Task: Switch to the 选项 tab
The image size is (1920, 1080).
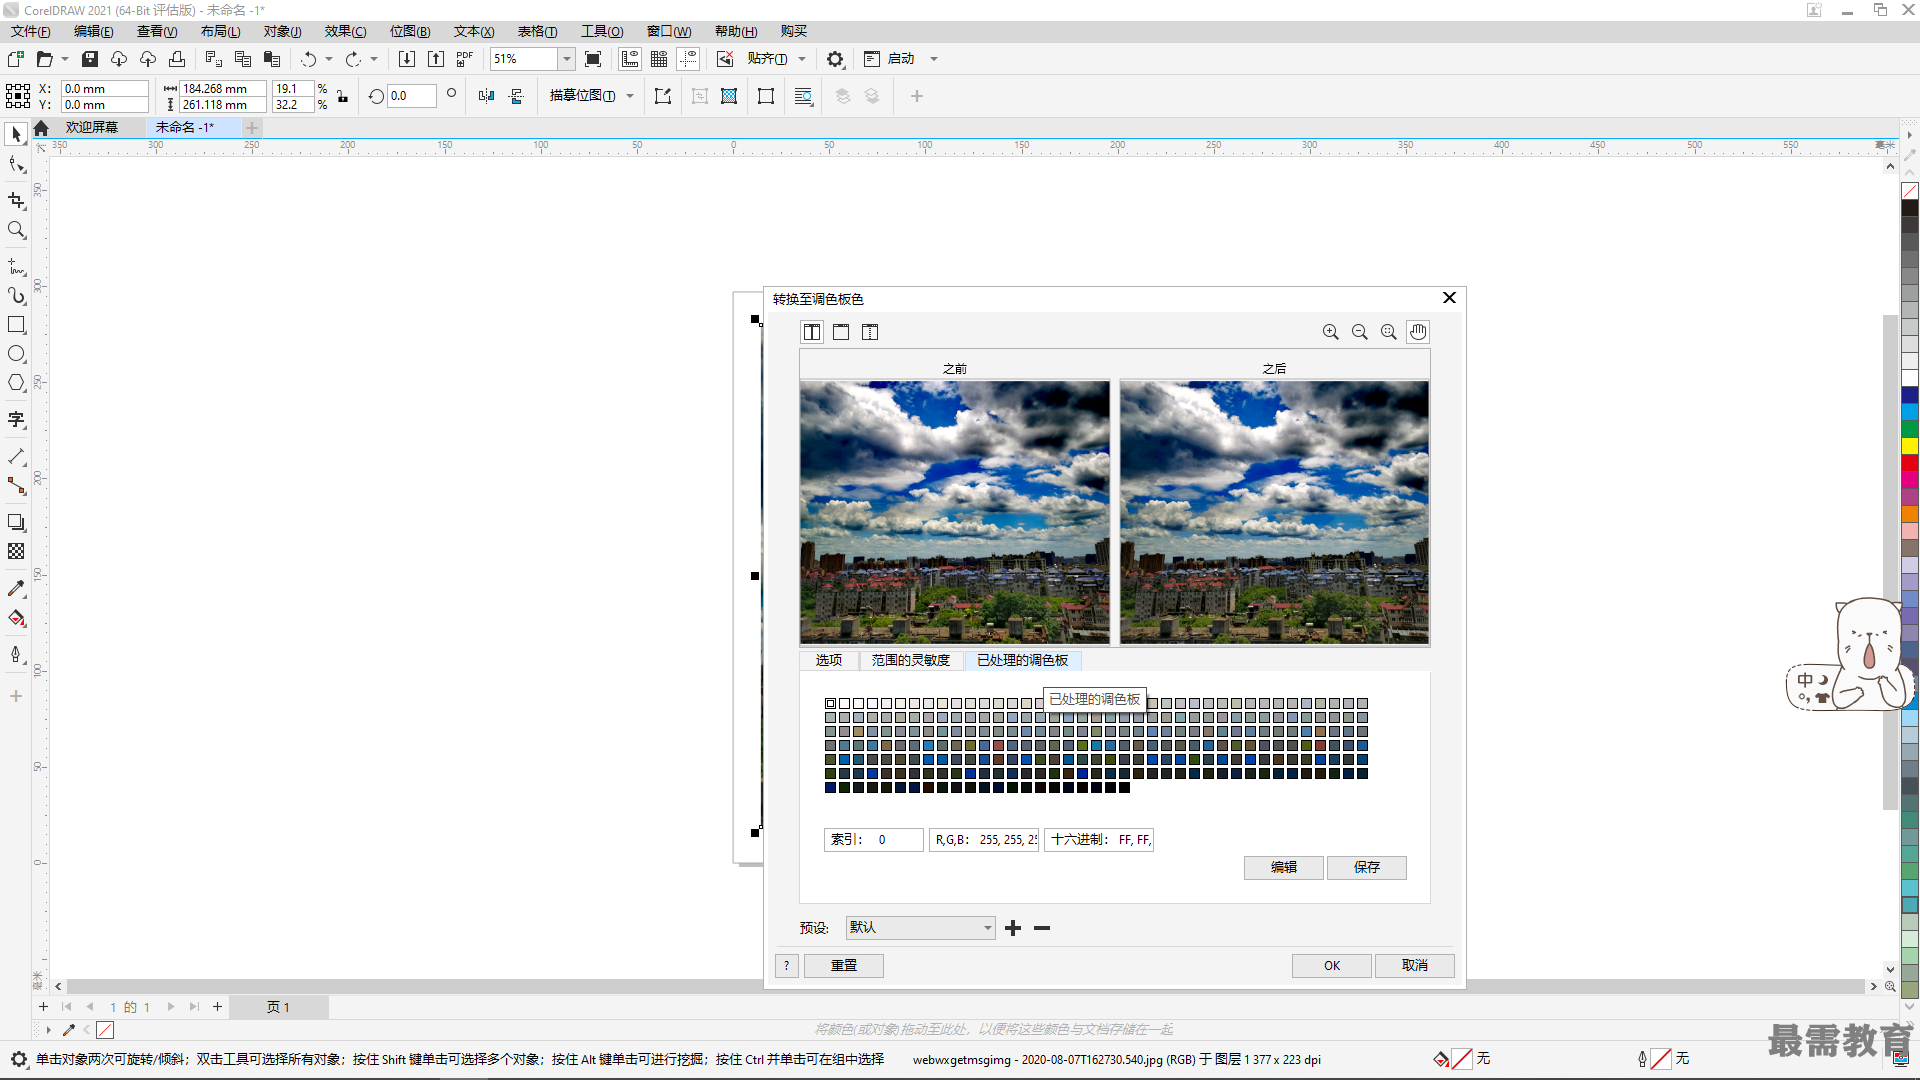Action: tap(829, 660)
